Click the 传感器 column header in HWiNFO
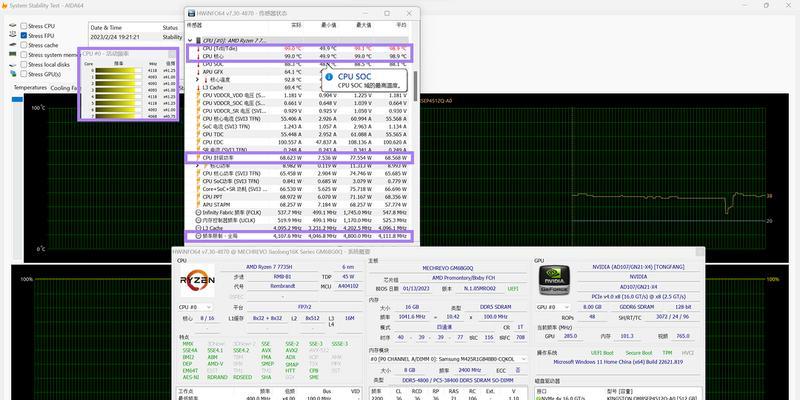The image size is (800, 400). [x=194, y=24]
